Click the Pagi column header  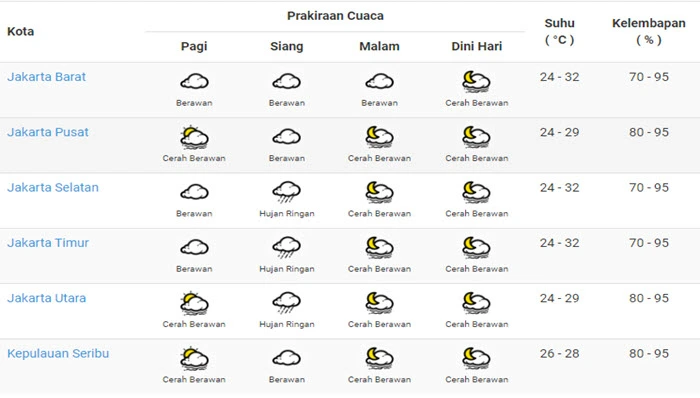point(194,46)
